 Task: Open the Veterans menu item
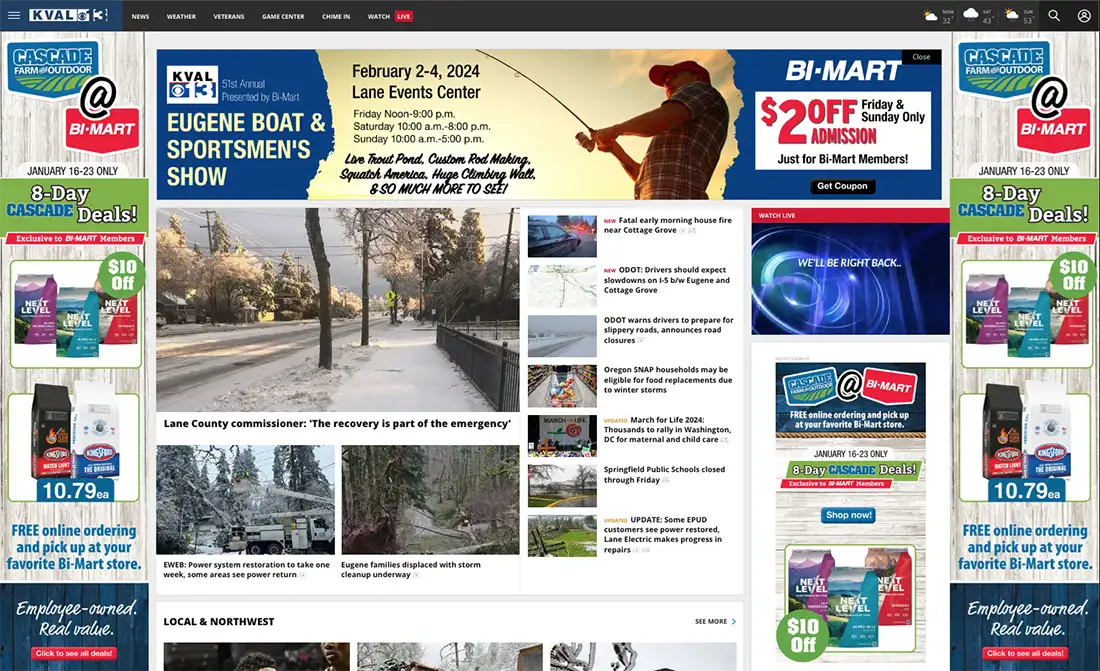click(229, 16)
